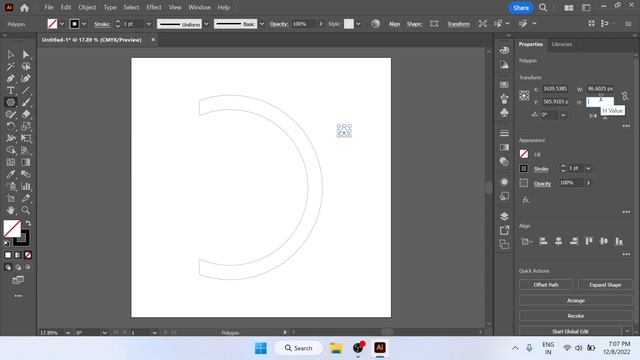Click the Offset Path button
The height and width of the screenshot is (360, 640).
click(x=546, y=284)
